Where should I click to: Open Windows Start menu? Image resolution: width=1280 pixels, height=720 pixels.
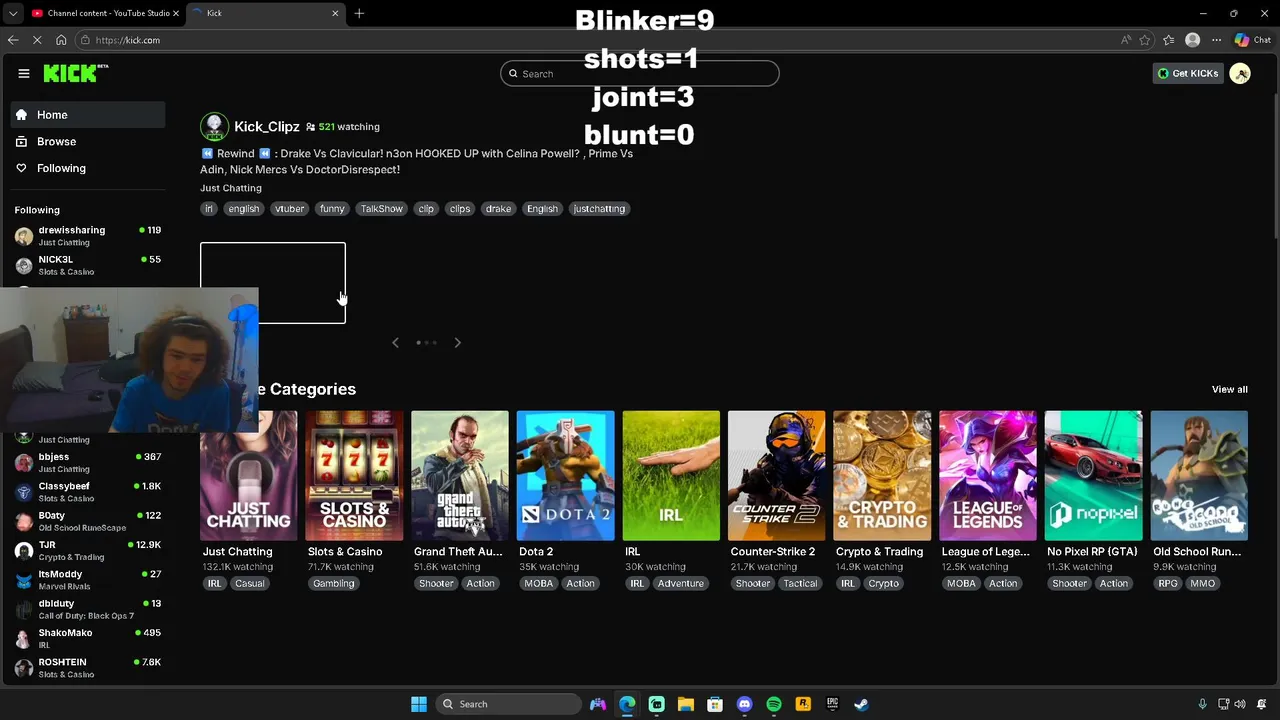[419, 704]
